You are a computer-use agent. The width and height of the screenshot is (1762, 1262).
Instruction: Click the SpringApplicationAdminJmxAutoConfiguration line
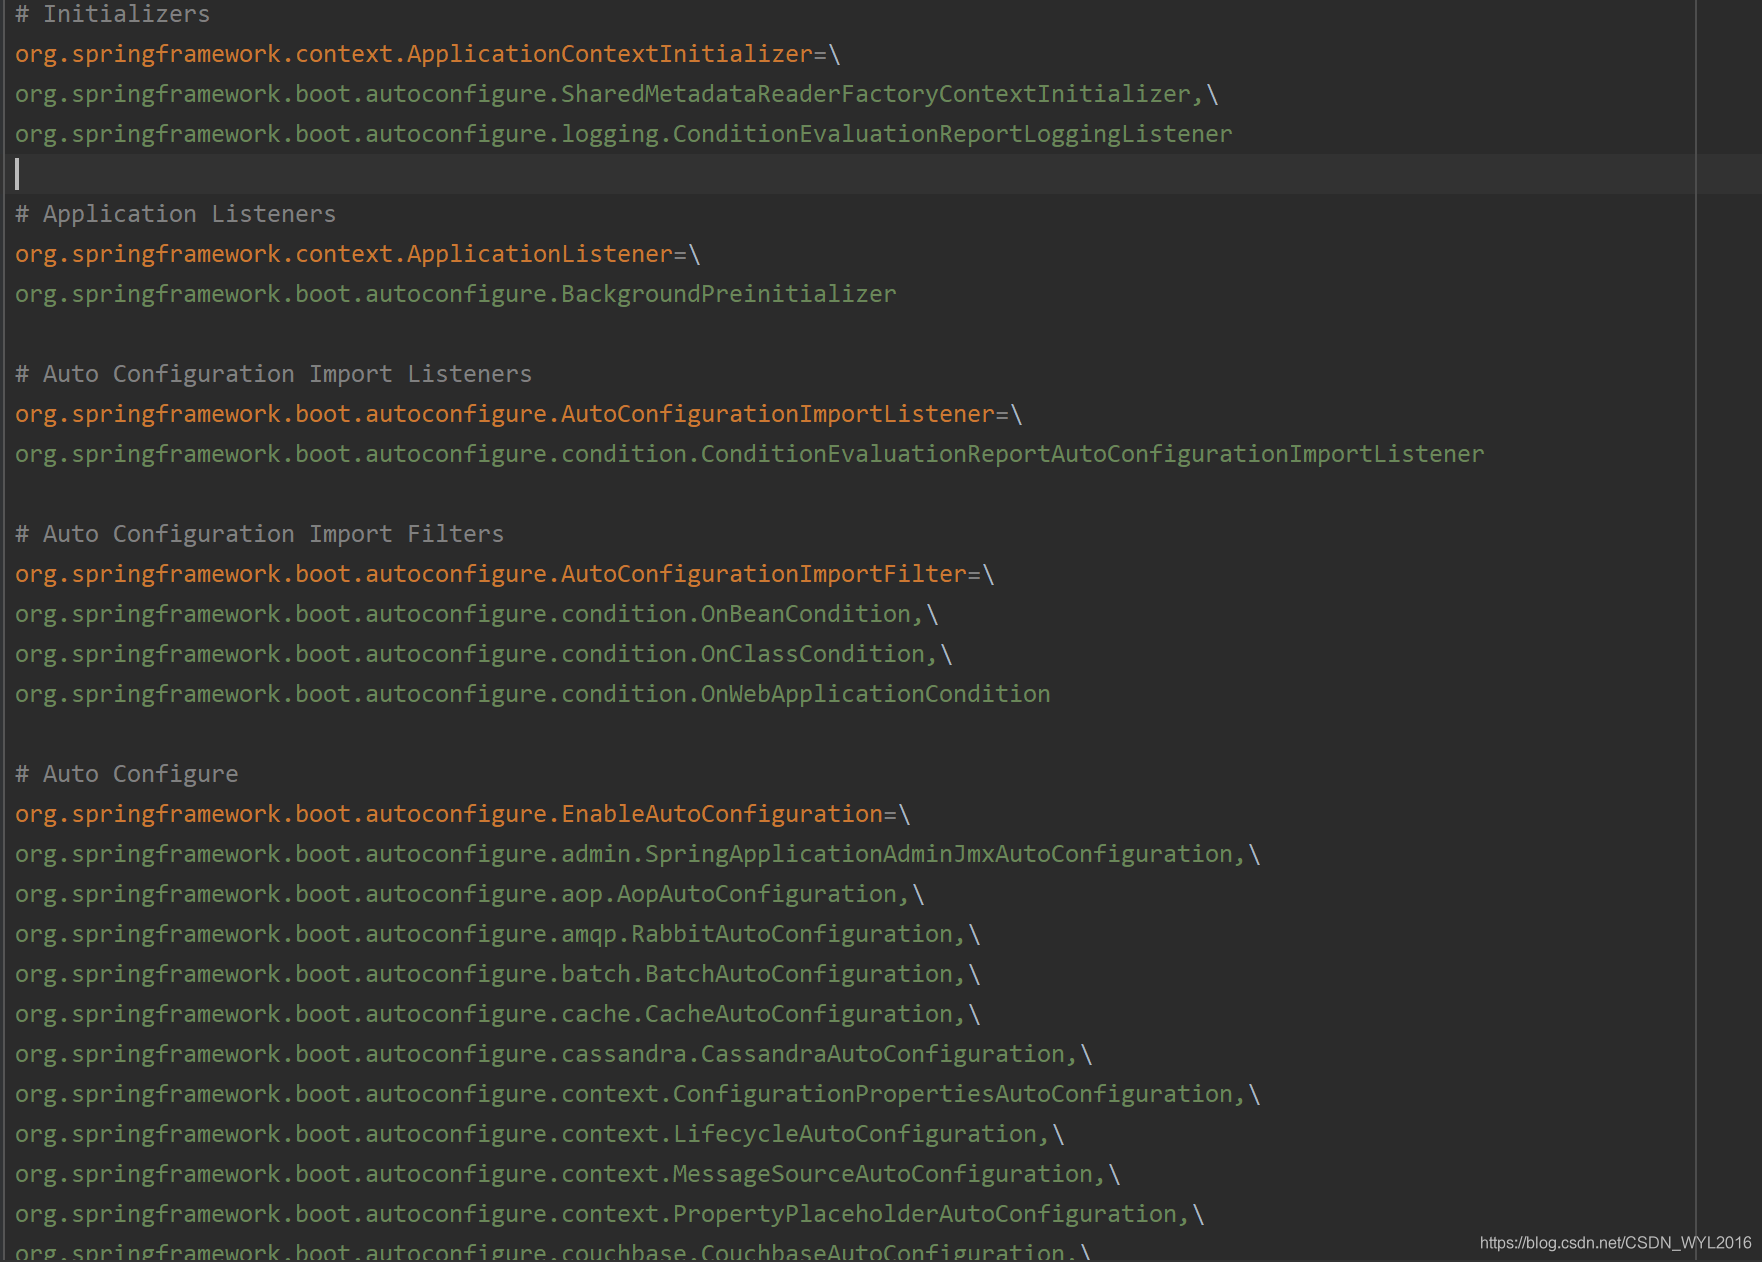pyautogui.click(x=637, y=854)
